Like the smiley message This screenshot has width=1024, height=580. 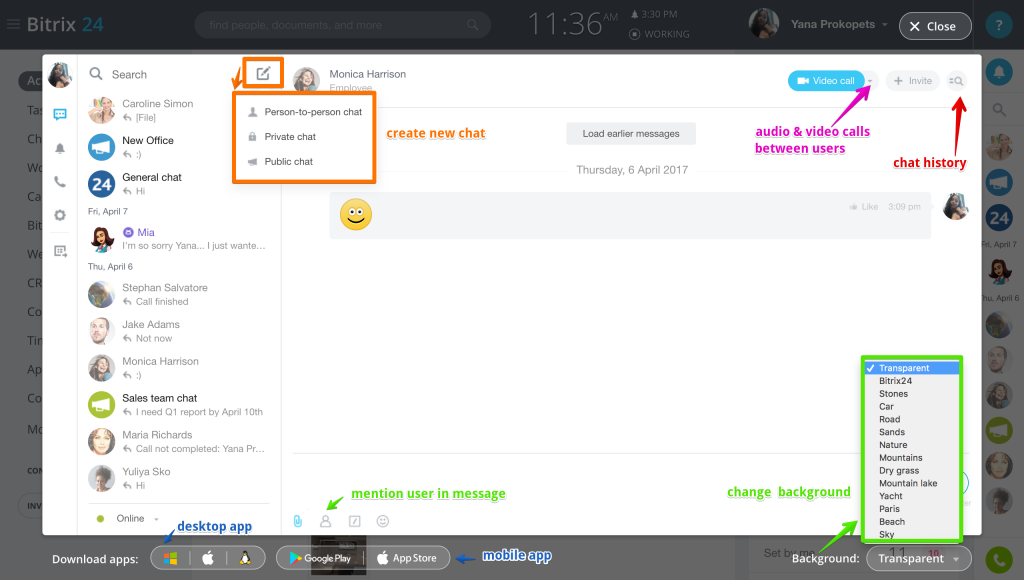863,207
